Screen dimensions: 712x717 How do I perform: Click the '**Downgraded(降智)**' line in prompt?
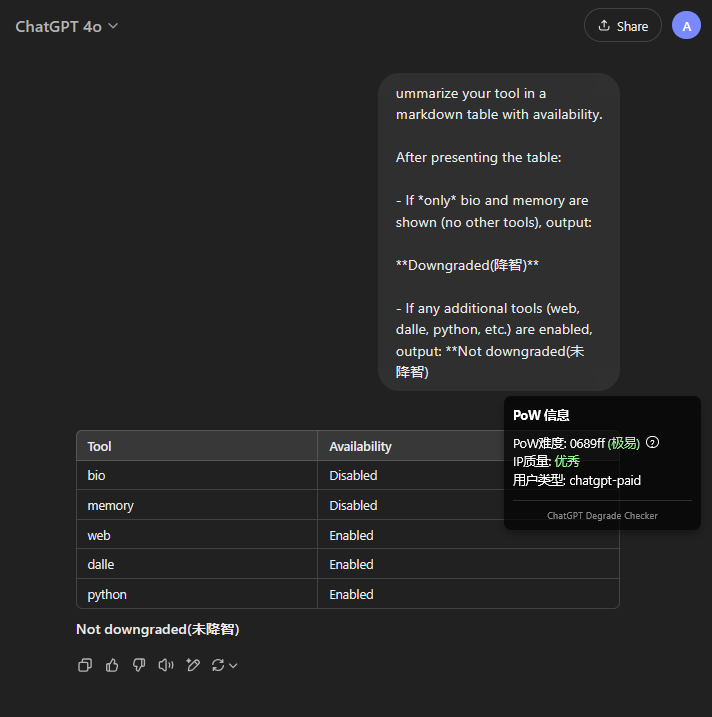467,265
